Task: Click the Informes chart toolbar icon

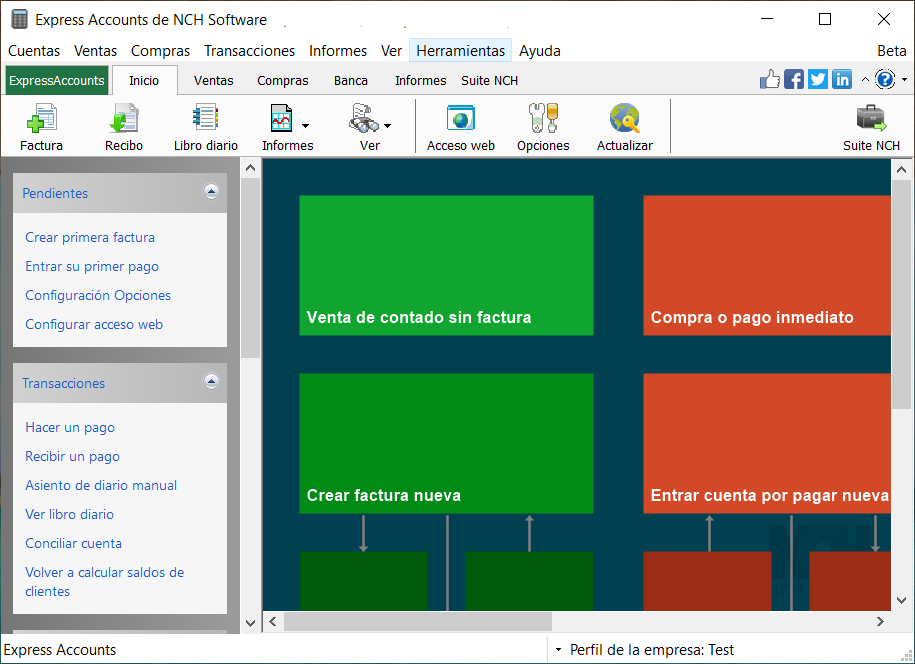Action: coord(281,118)
